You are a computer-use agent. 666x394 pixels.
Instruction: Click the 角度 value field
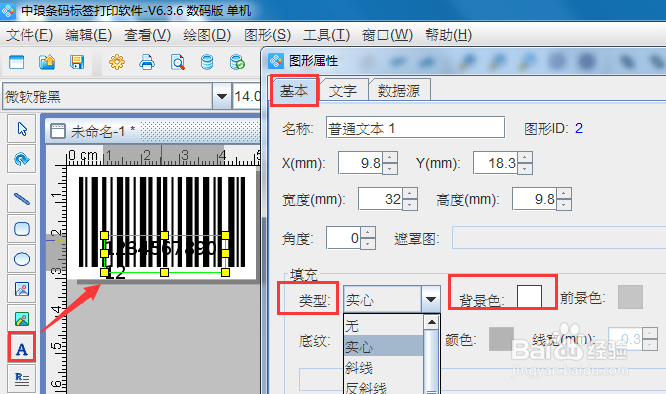pyautogui.click(x=344, y=238)
